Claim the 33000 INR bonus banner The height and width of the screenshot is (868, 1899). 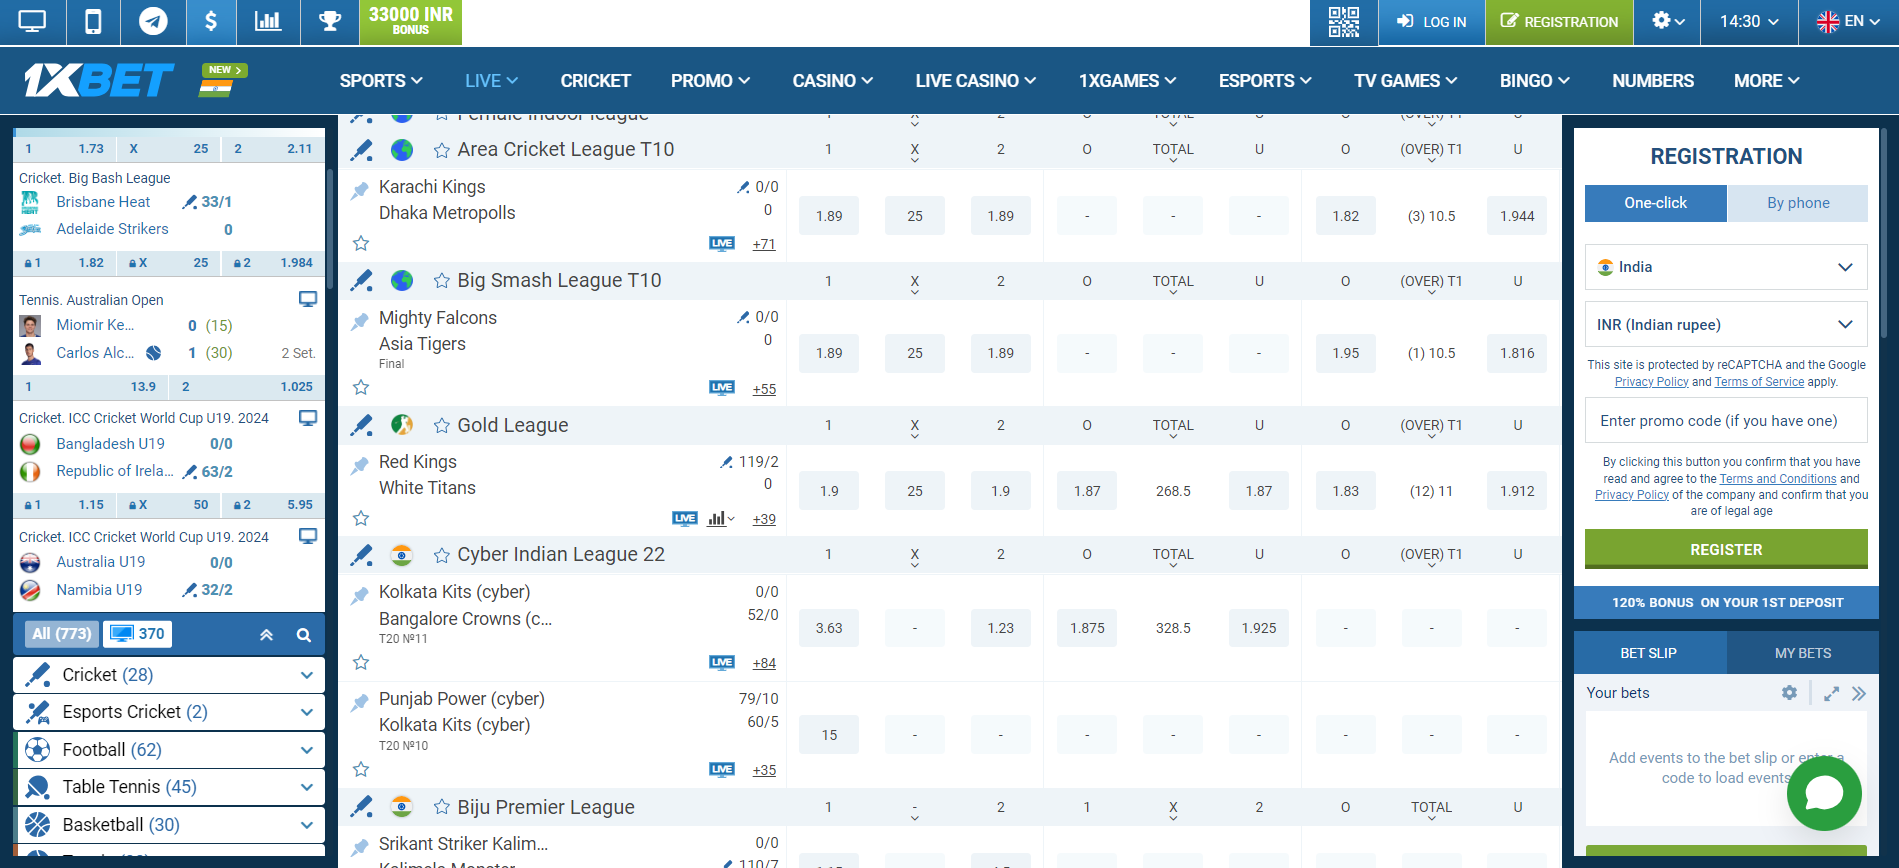tap(410, 21)
